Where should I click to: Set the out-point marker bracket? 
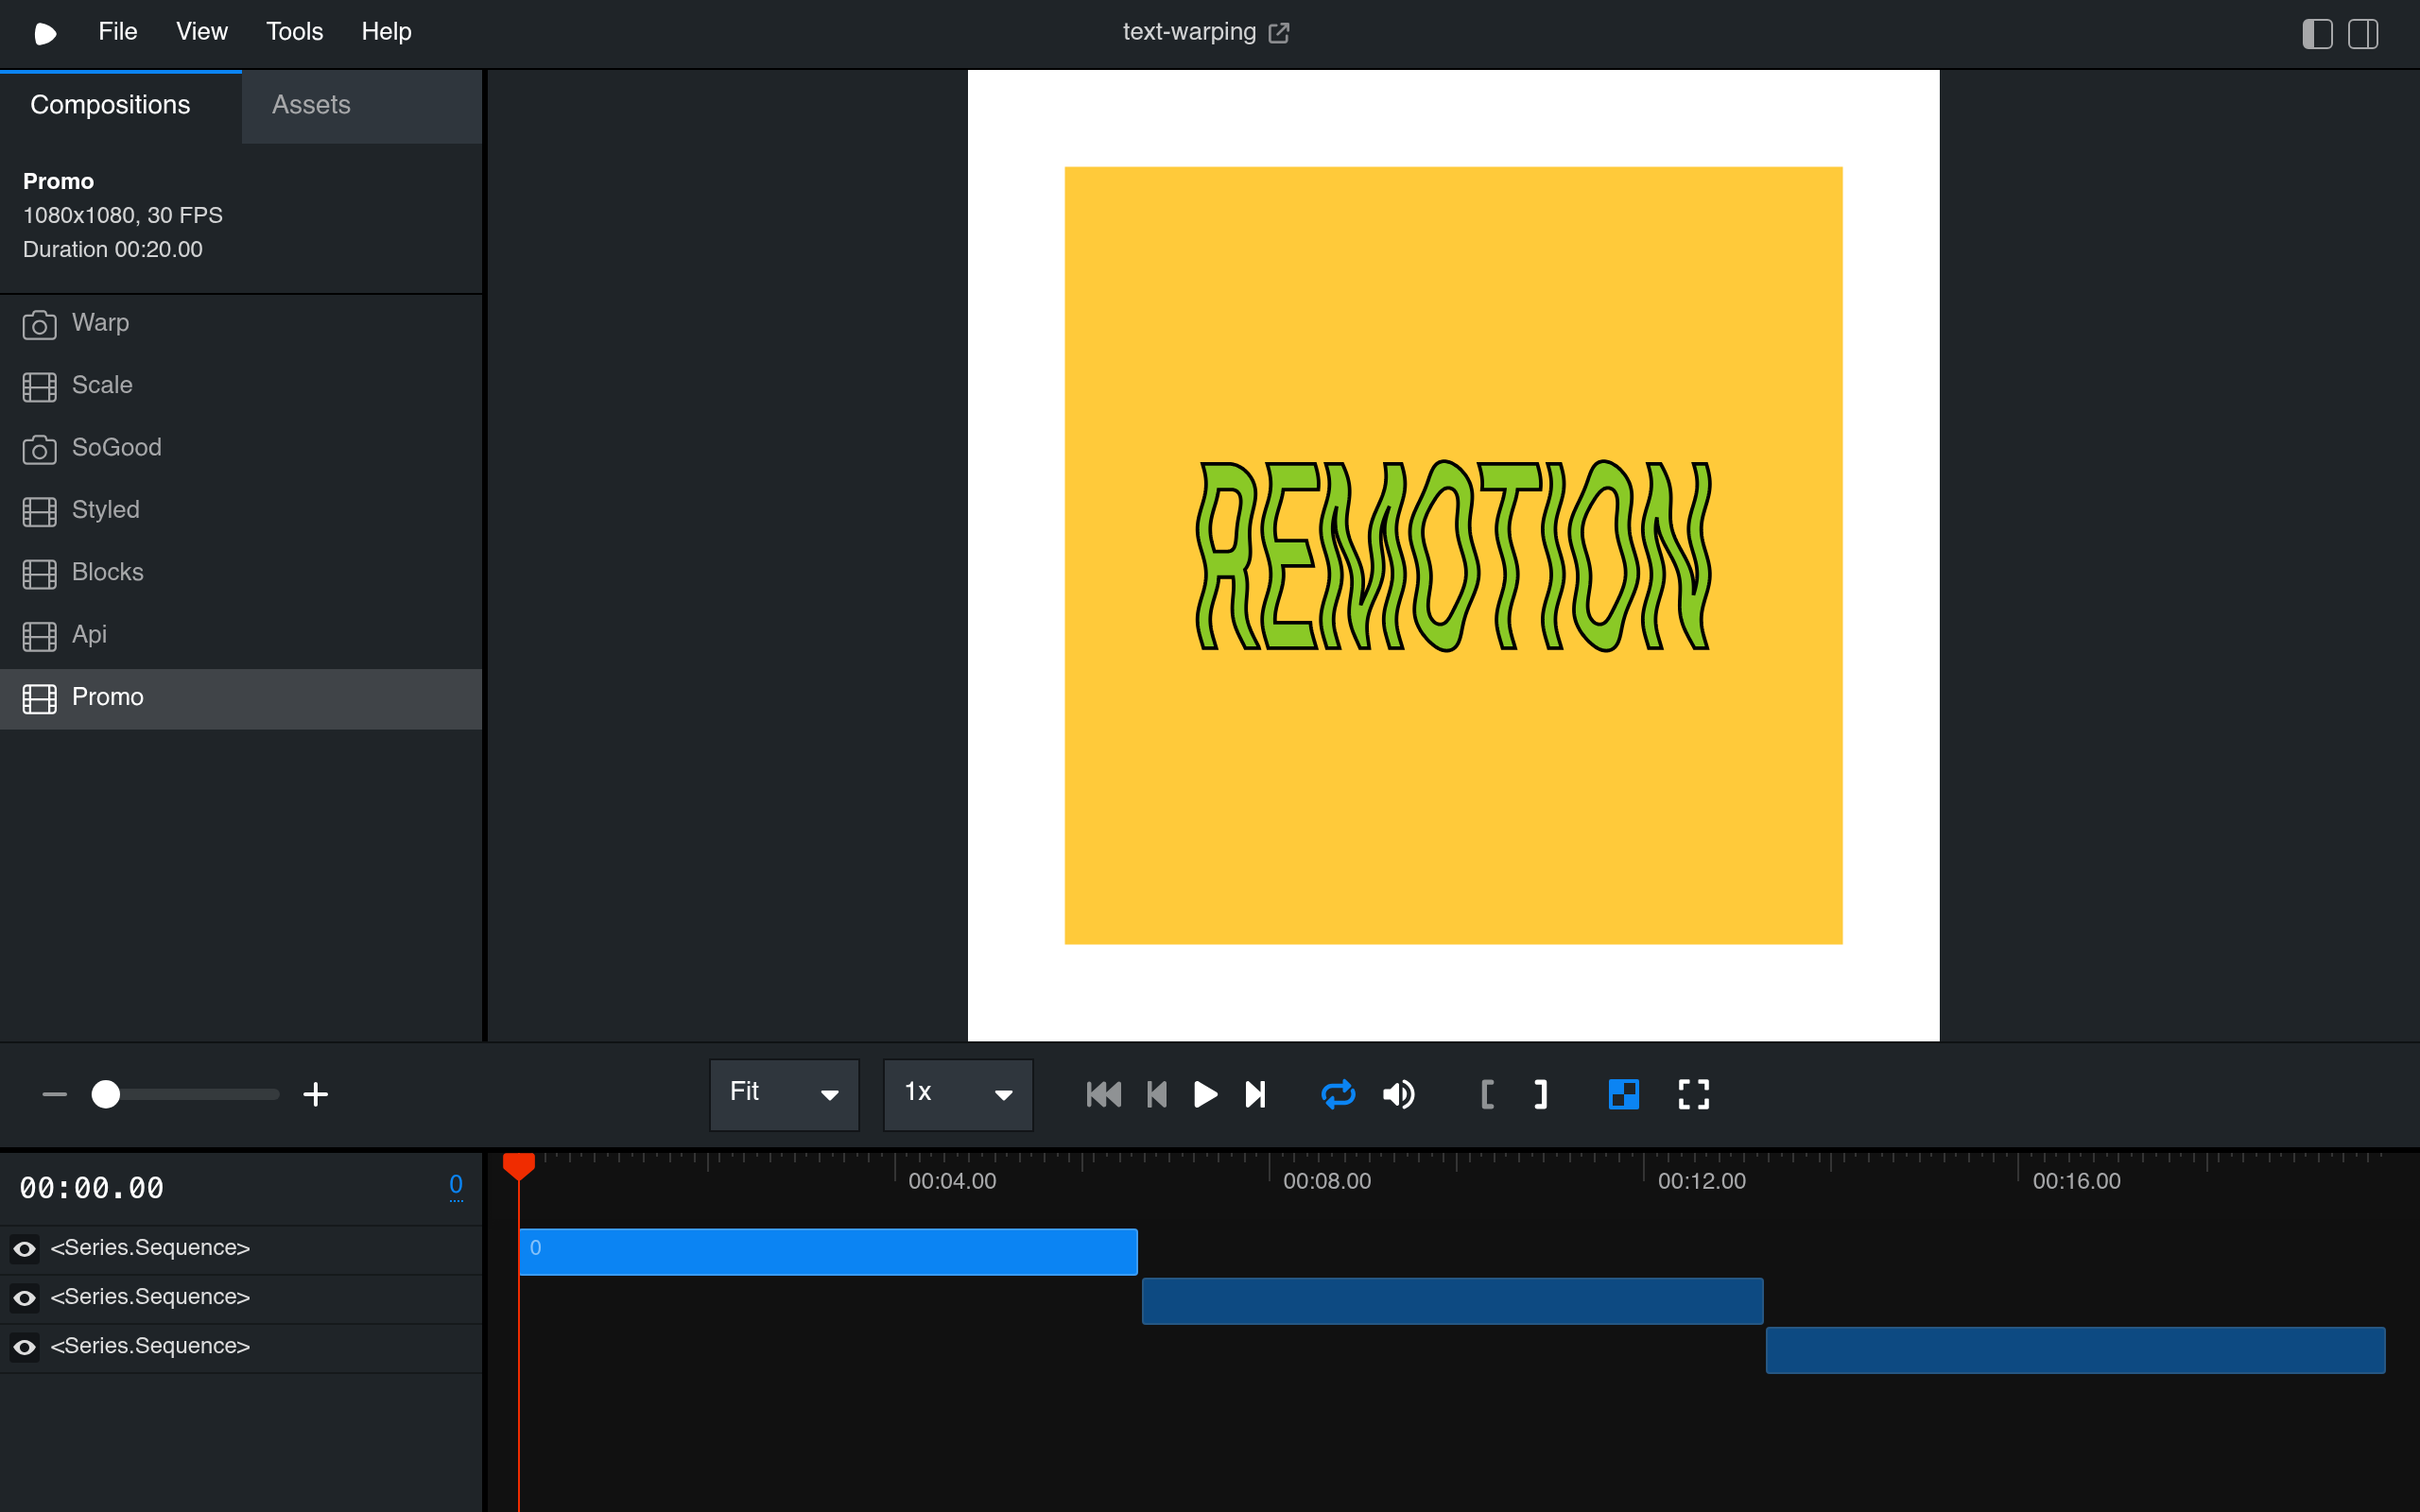tap(1541, 1095)
